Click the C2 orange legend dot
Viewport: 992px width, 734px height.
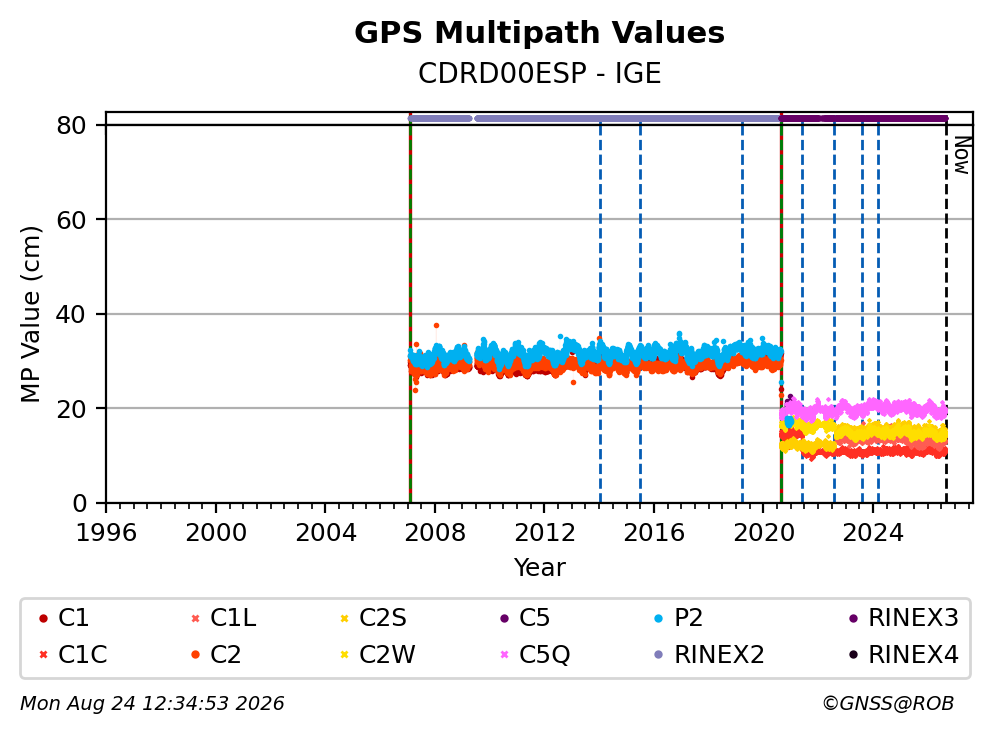point(195,654)
